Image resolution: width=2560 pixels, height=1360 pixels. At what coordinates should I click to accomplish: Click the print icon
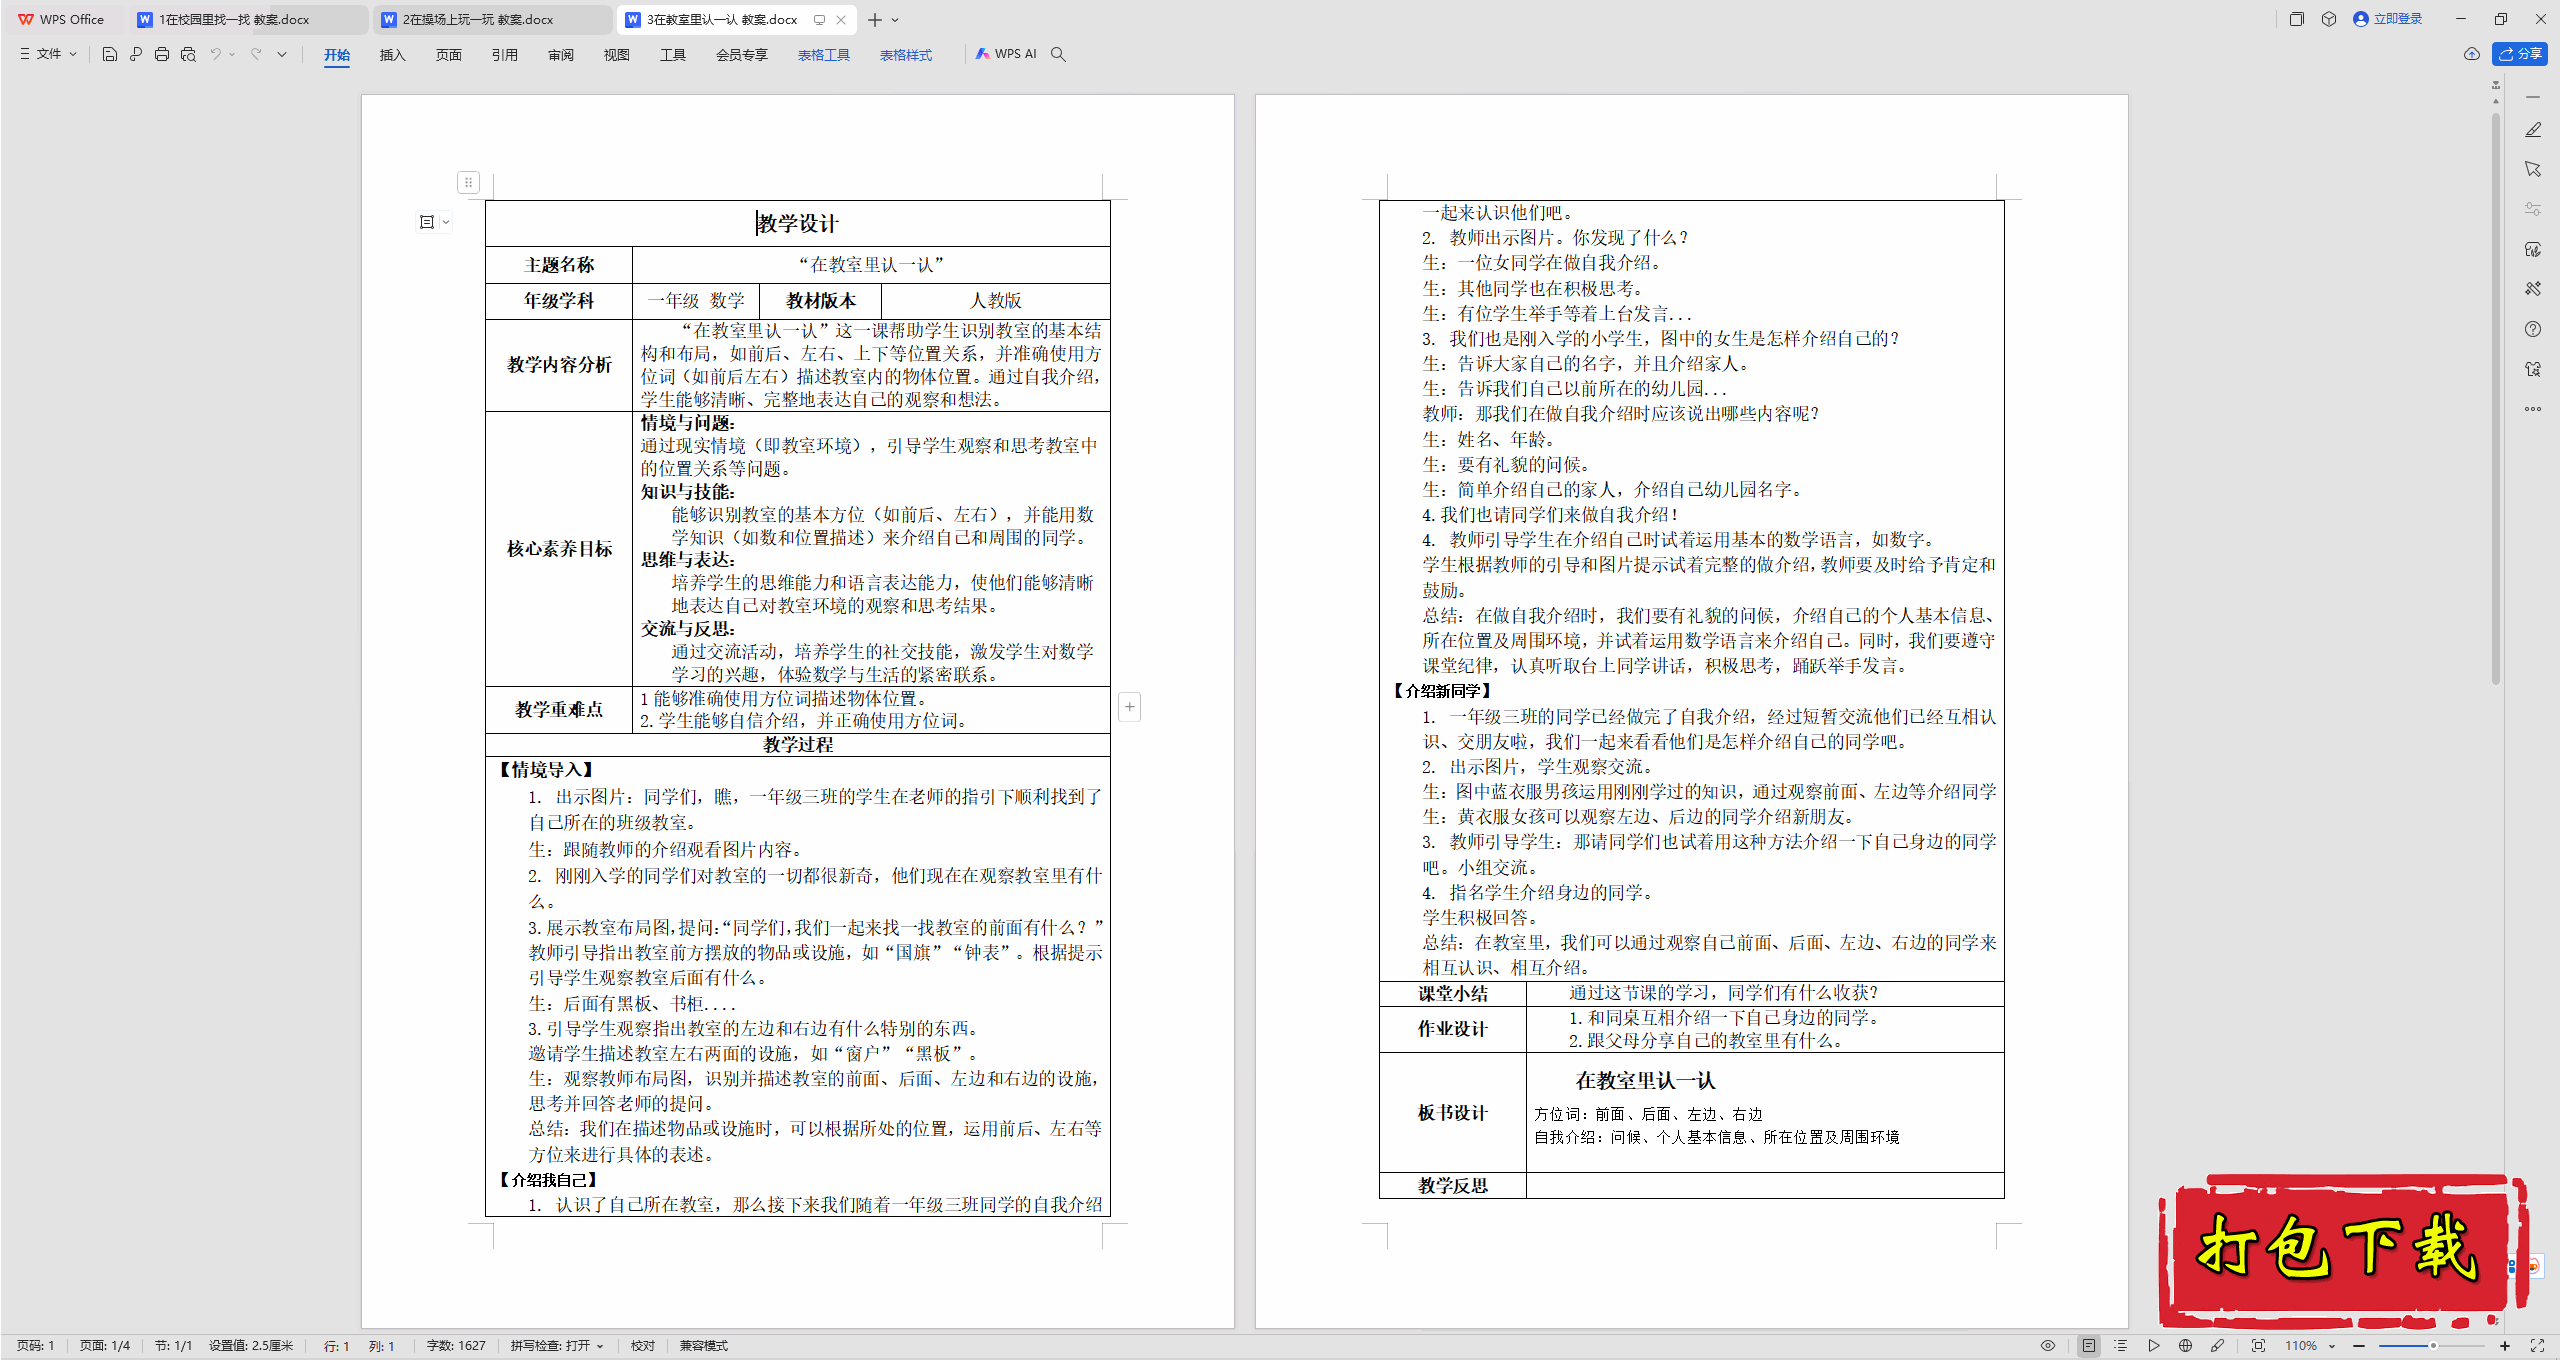coord(162,54)
